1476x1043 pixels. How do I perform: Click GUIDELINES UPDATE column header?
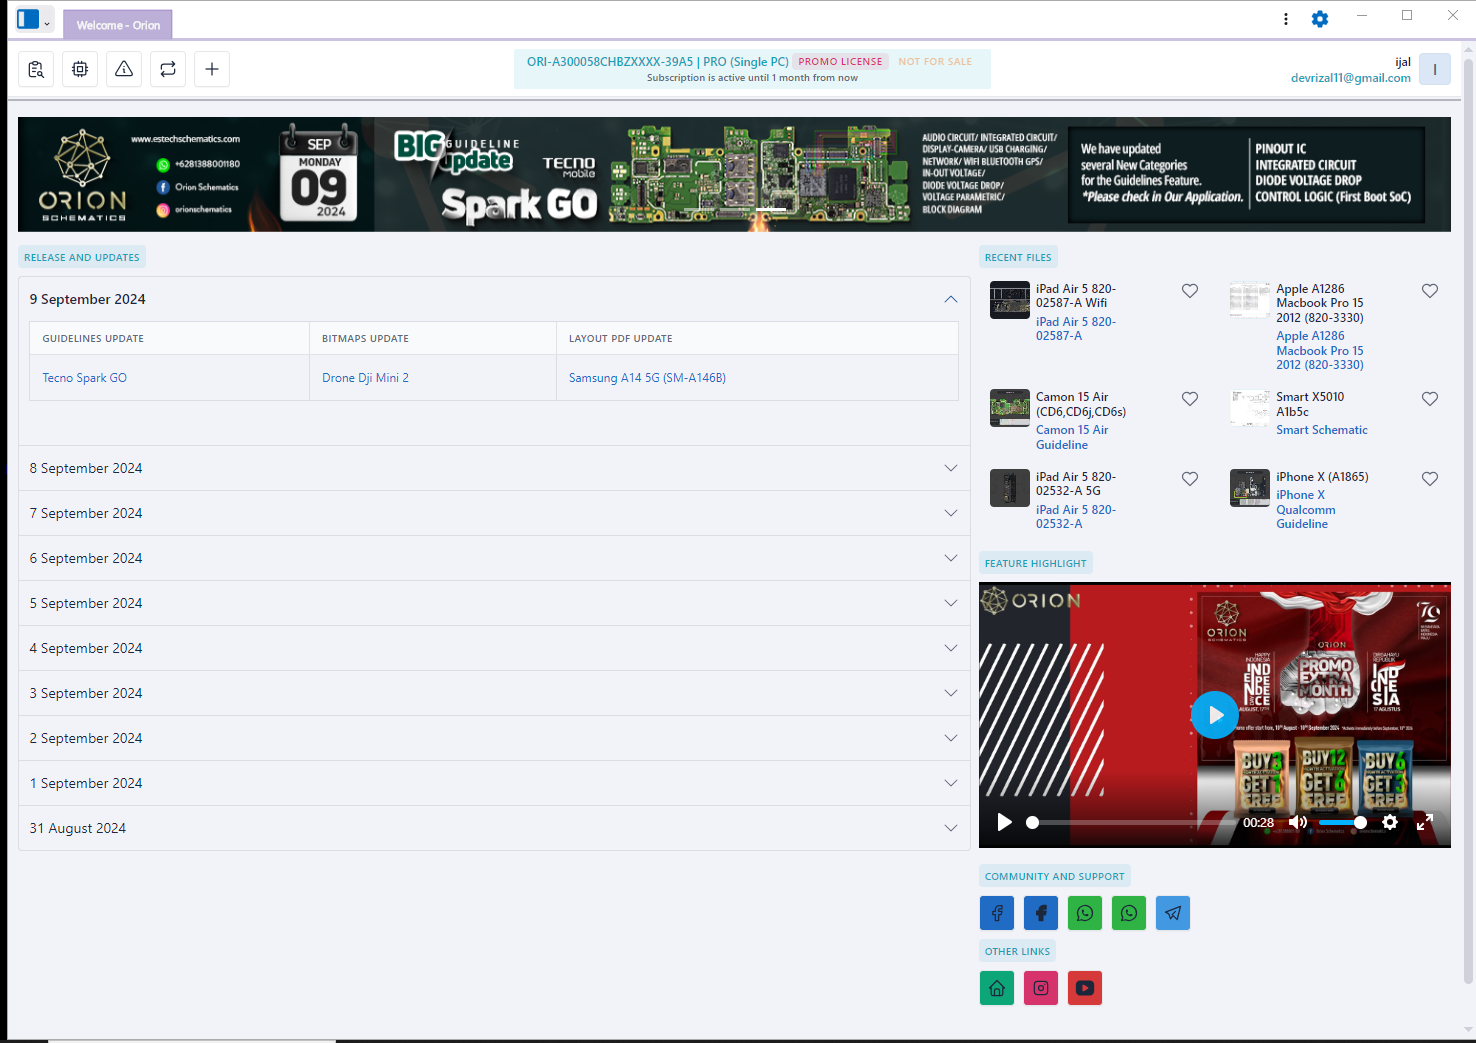pos(93,339)
